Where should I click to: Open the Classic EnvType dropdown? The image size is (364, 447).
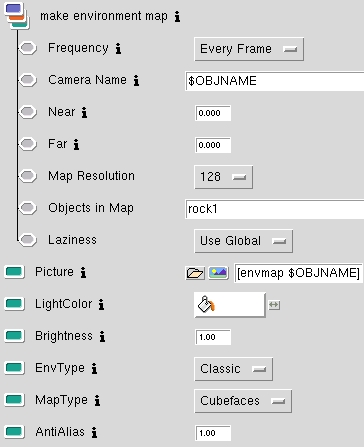tap(233, 369)
